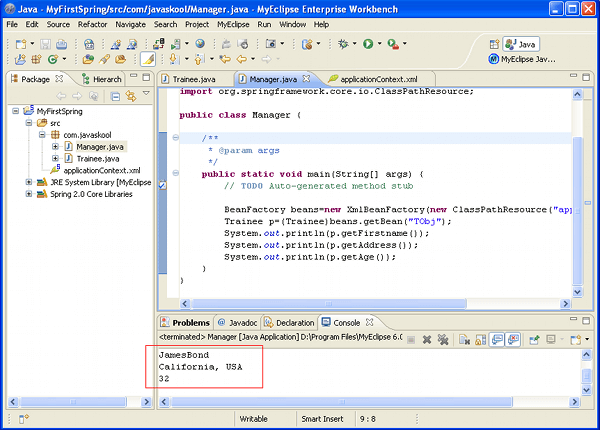Close the Manager.java editor tab
Screen dimensions: 600x430
(x=306, y=78)
